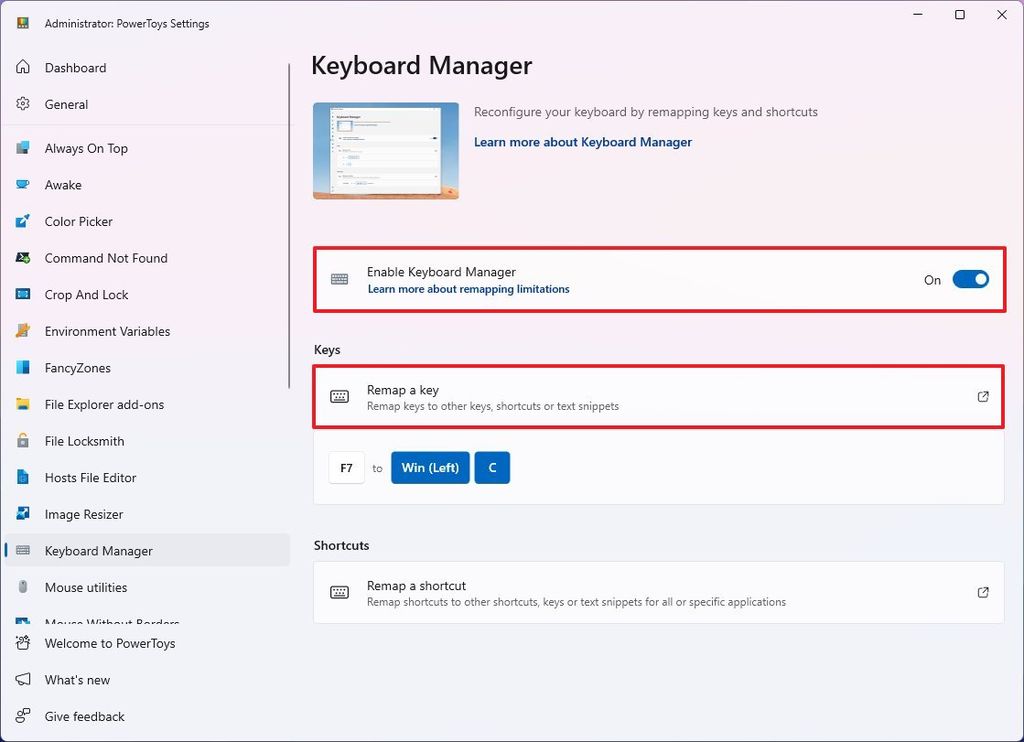
Task: Select Welcome to PowerToys
Action: pos(107,643)
